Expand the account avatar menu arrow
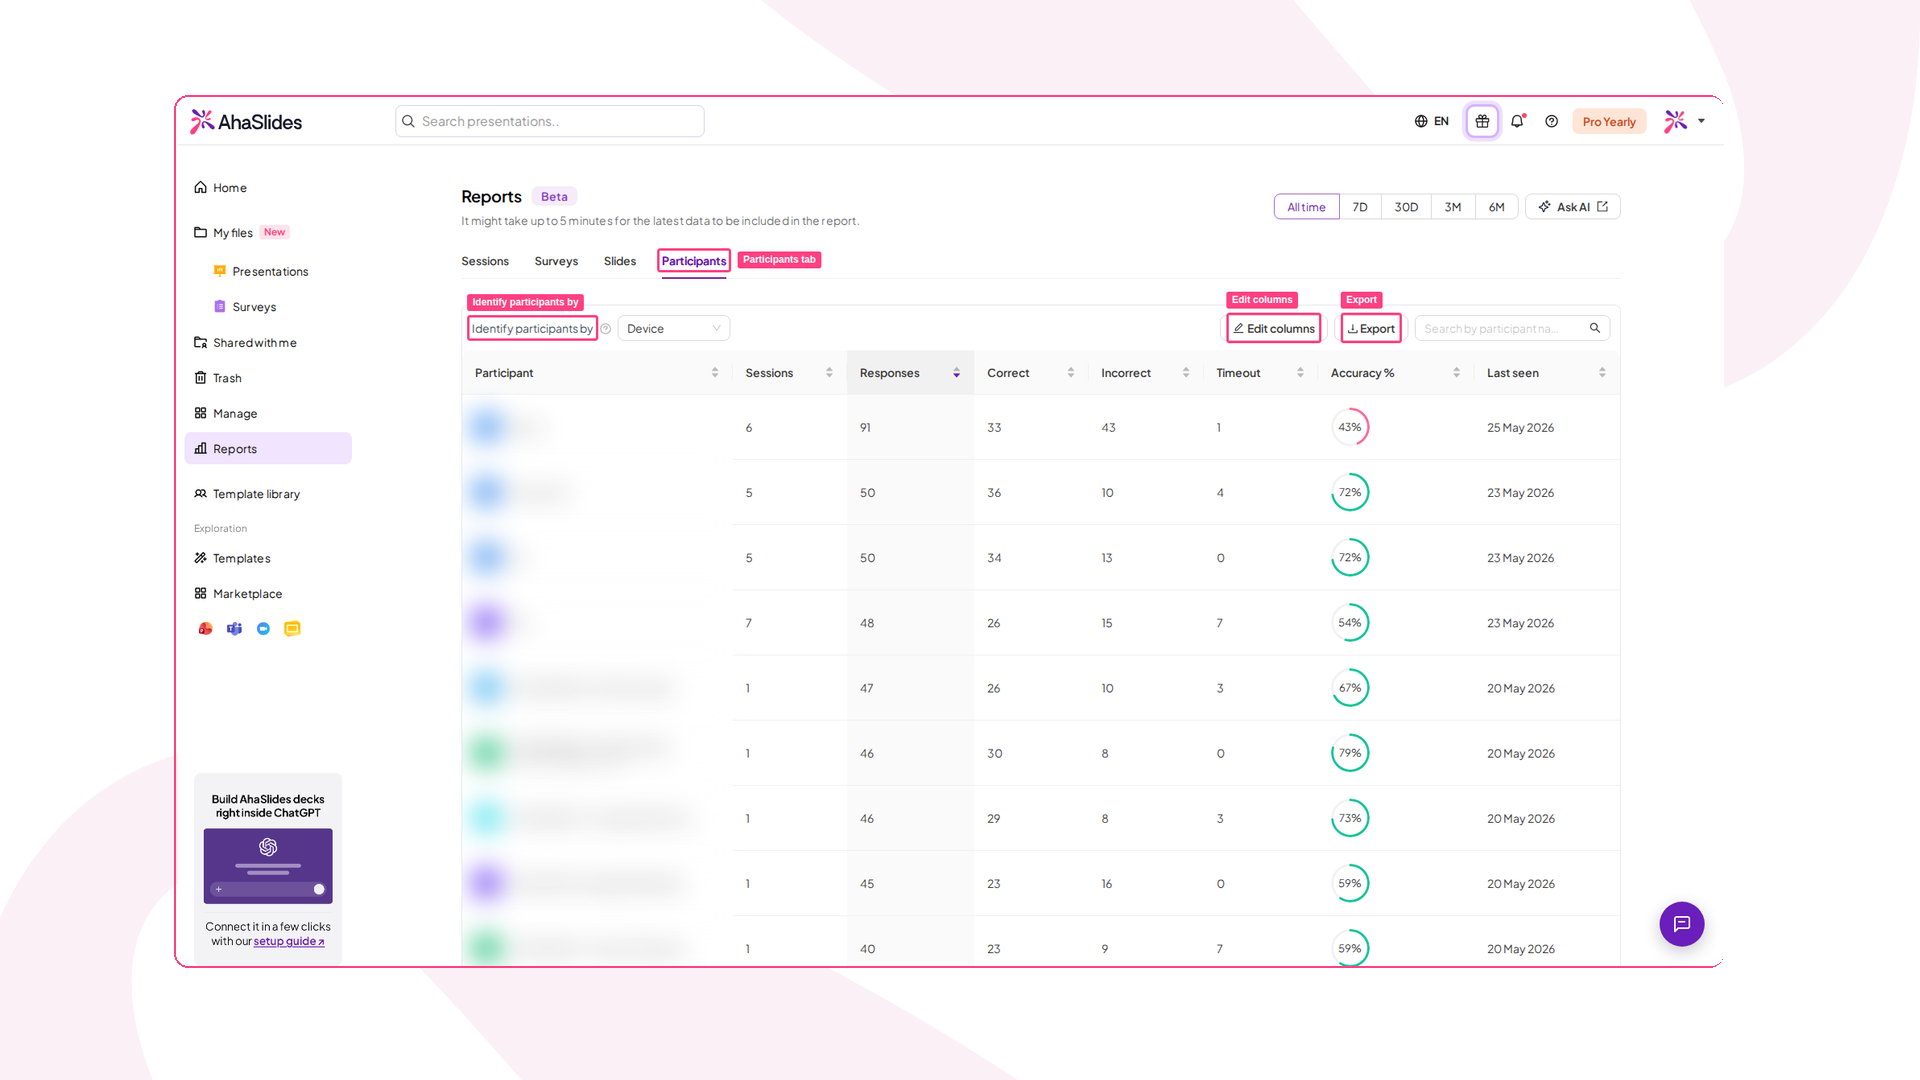1920x1080 pixels. click(x=1701, y=121)
